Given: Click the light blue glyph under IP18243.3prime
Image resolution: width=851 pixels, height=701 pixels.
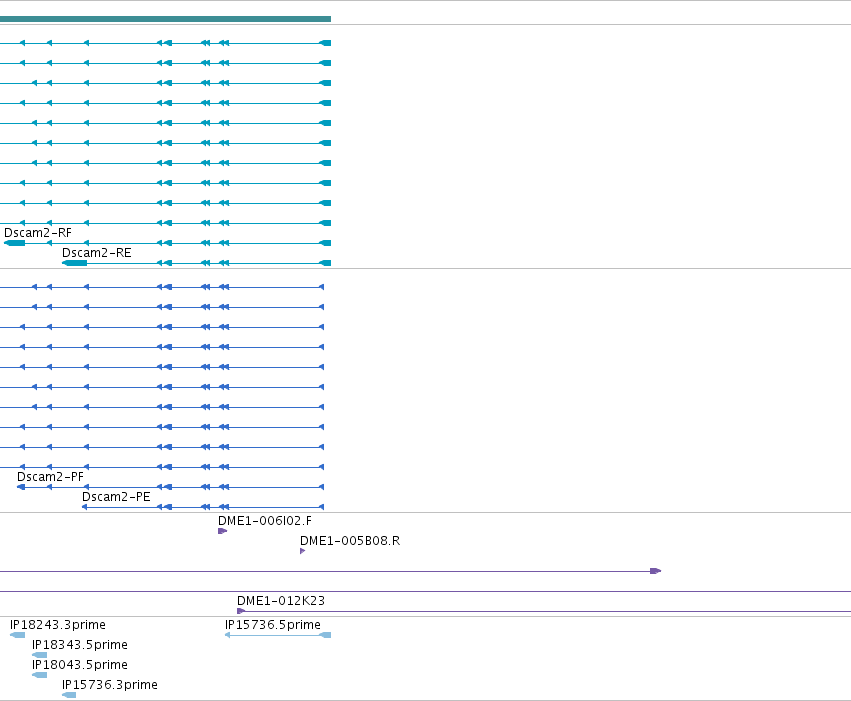Looking at the screenshot, I should tap(17, 635).
